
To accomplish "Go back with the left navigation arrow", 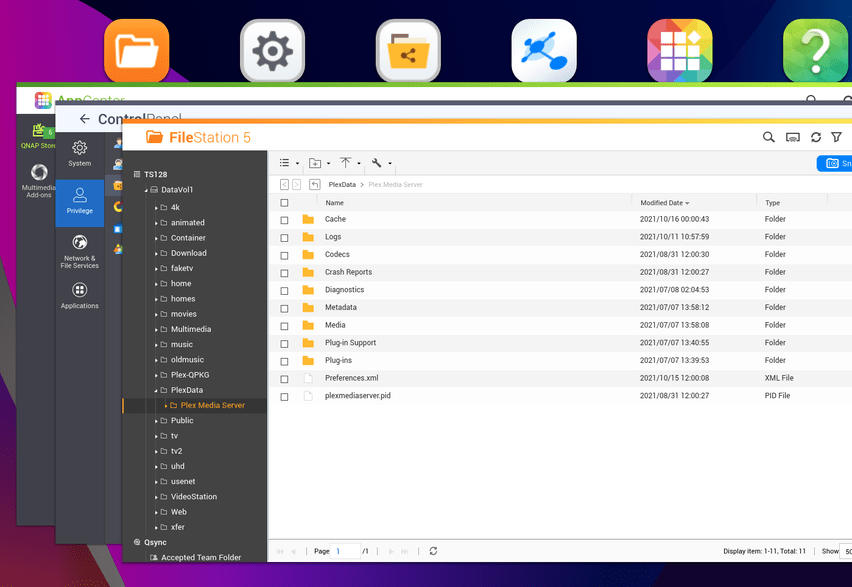I will [x=284, y=184].
